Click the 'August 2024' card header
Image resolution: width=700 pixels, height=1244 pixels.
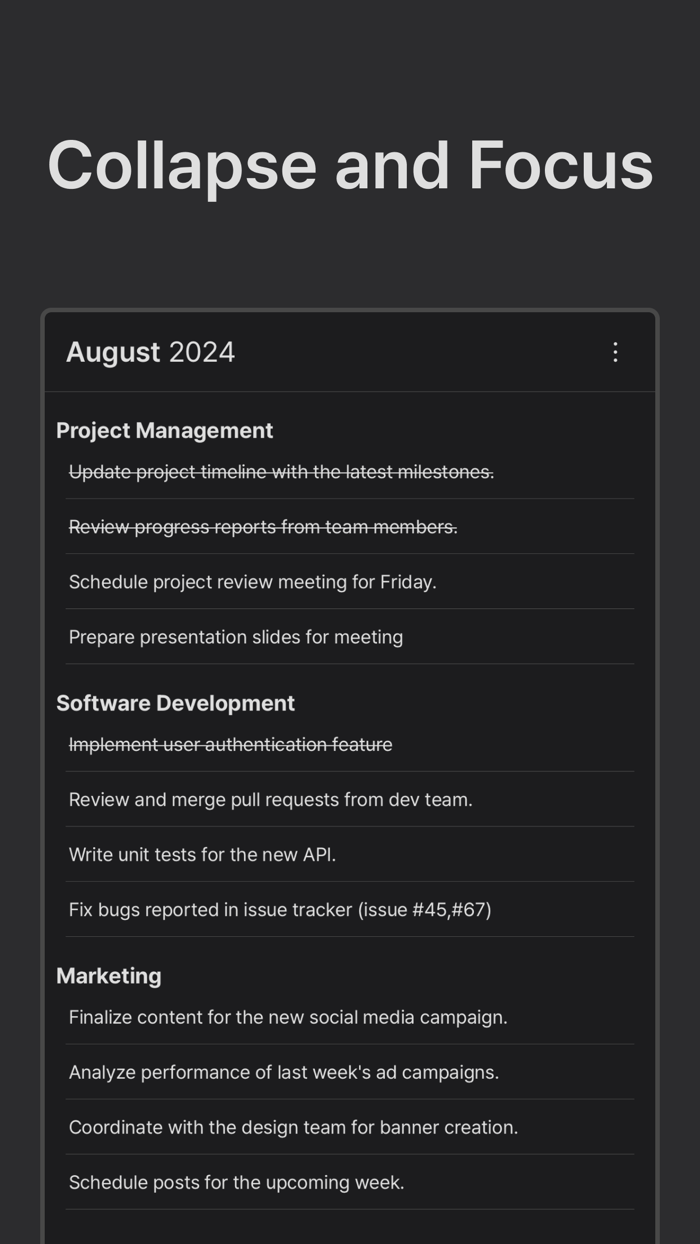click(x=150, y=352)
